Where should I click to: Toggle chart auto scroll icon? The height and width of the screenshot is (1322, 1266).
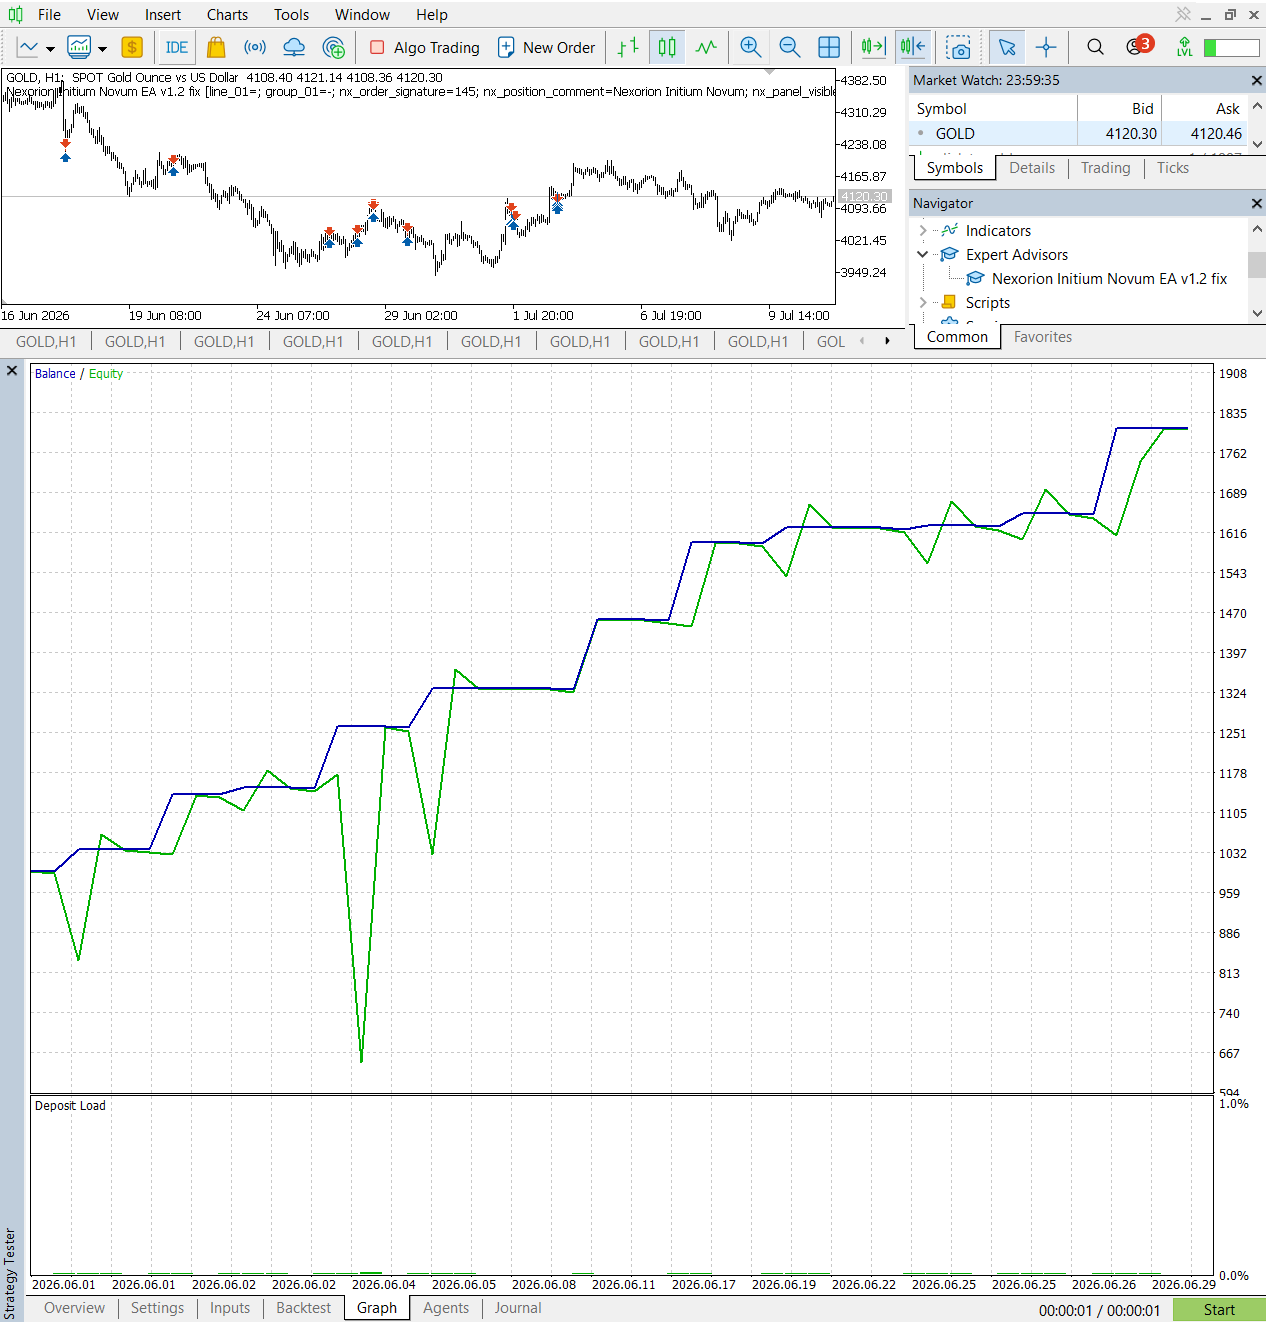click(x=874, y=47)
